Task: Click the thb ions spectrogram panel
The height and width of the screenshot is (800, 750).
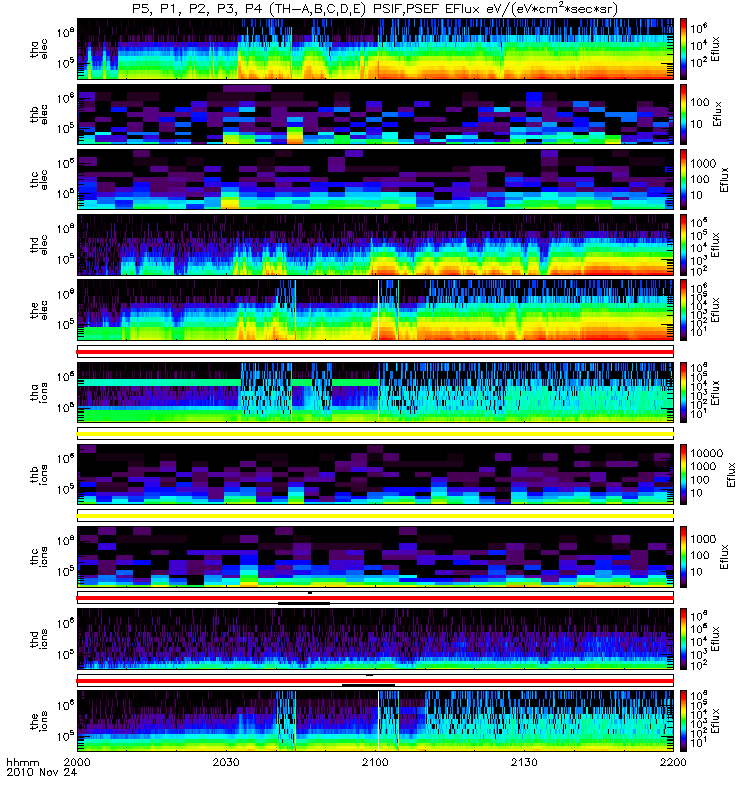Action: tap(375, 474)
